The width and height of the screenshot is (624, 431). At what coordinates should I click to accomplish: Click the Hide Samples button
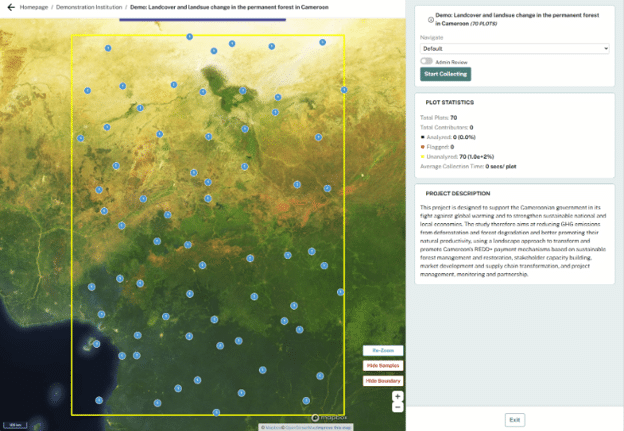tap(383, 366)
